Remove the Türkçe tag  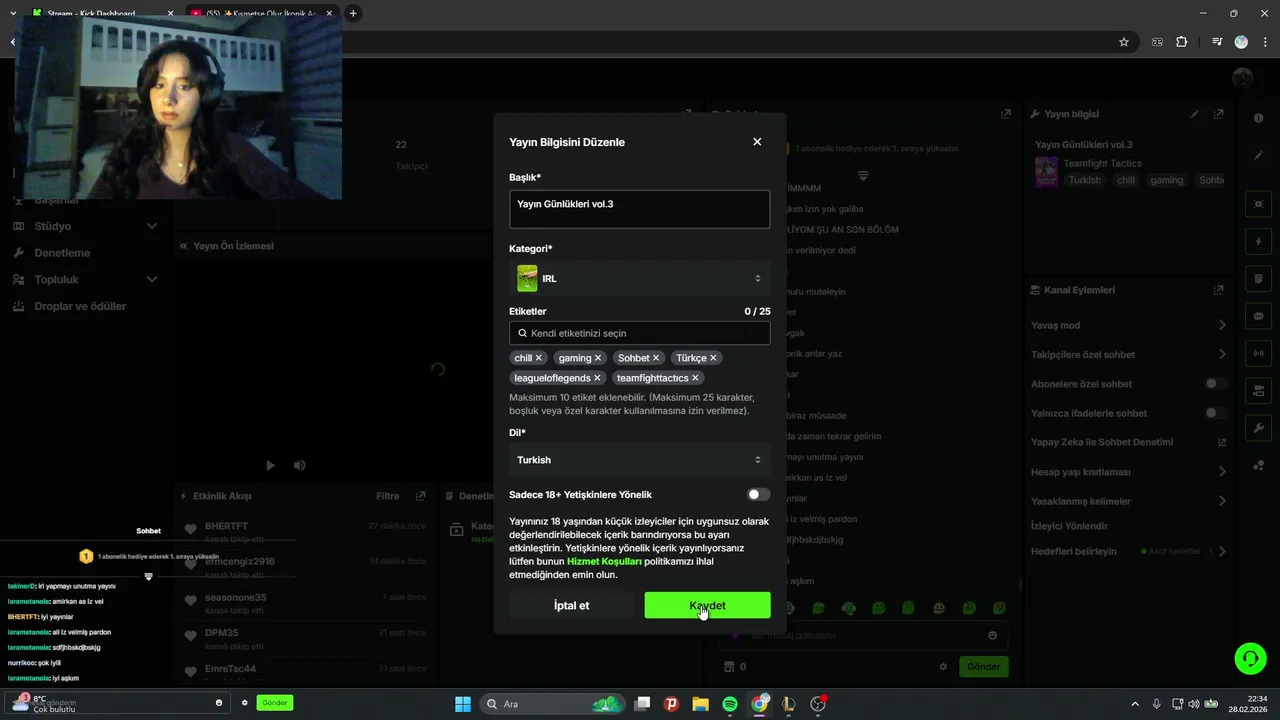[713, 358]
